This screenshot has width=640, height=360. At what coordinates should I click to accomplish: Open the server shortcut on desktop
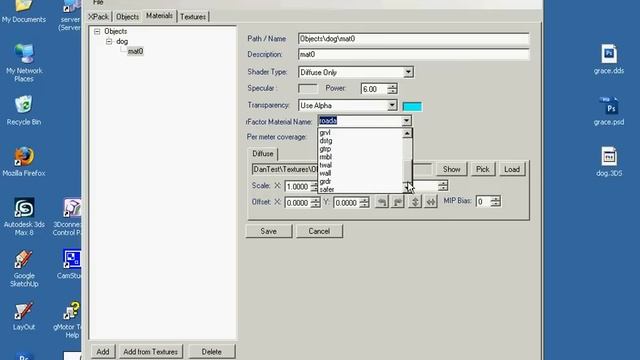[x=70, y=16]
